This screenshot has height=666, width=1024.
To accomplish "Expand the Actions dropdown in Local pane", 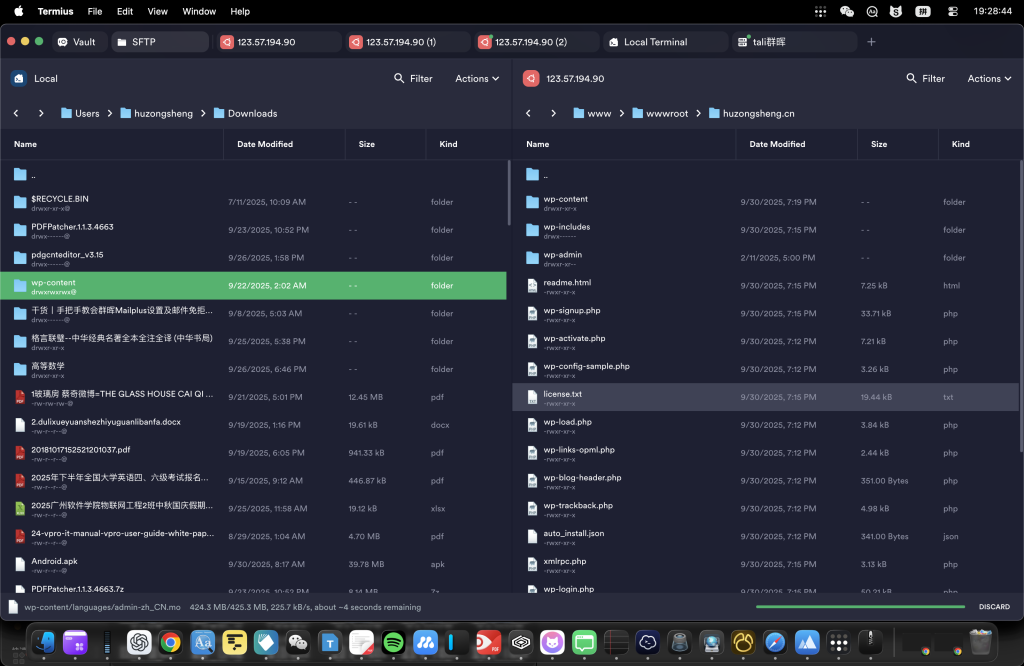I will [477, 78].
